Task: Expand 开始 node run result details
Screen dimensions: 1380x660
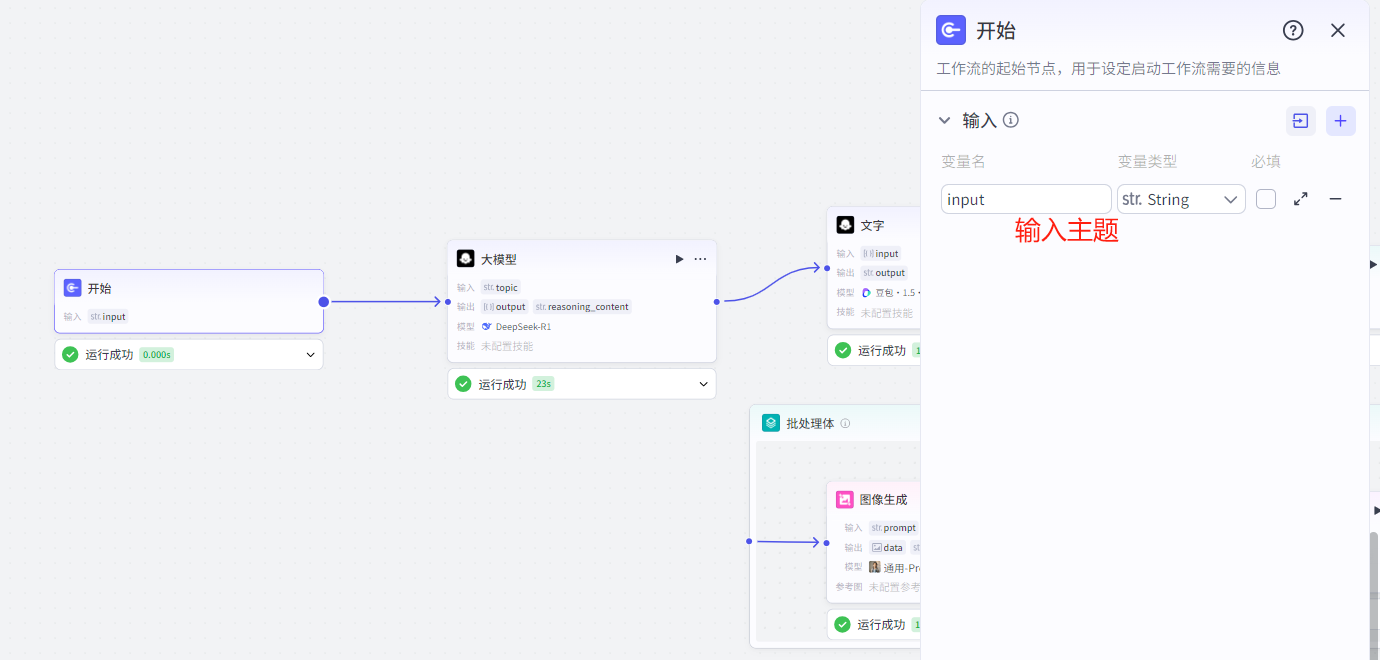Action: (310, 354)
